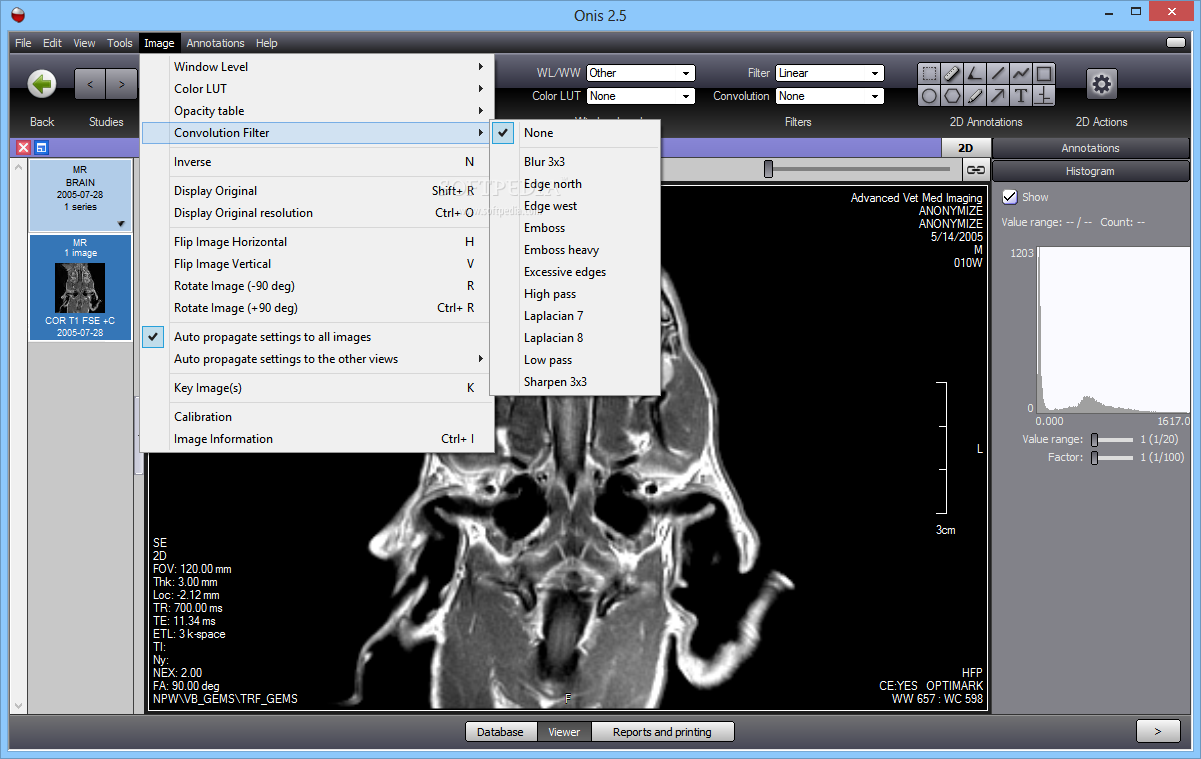This screenshot has height=759, width=1201.
Task: Open the Color LUT None dropdown
Action: 640,96
